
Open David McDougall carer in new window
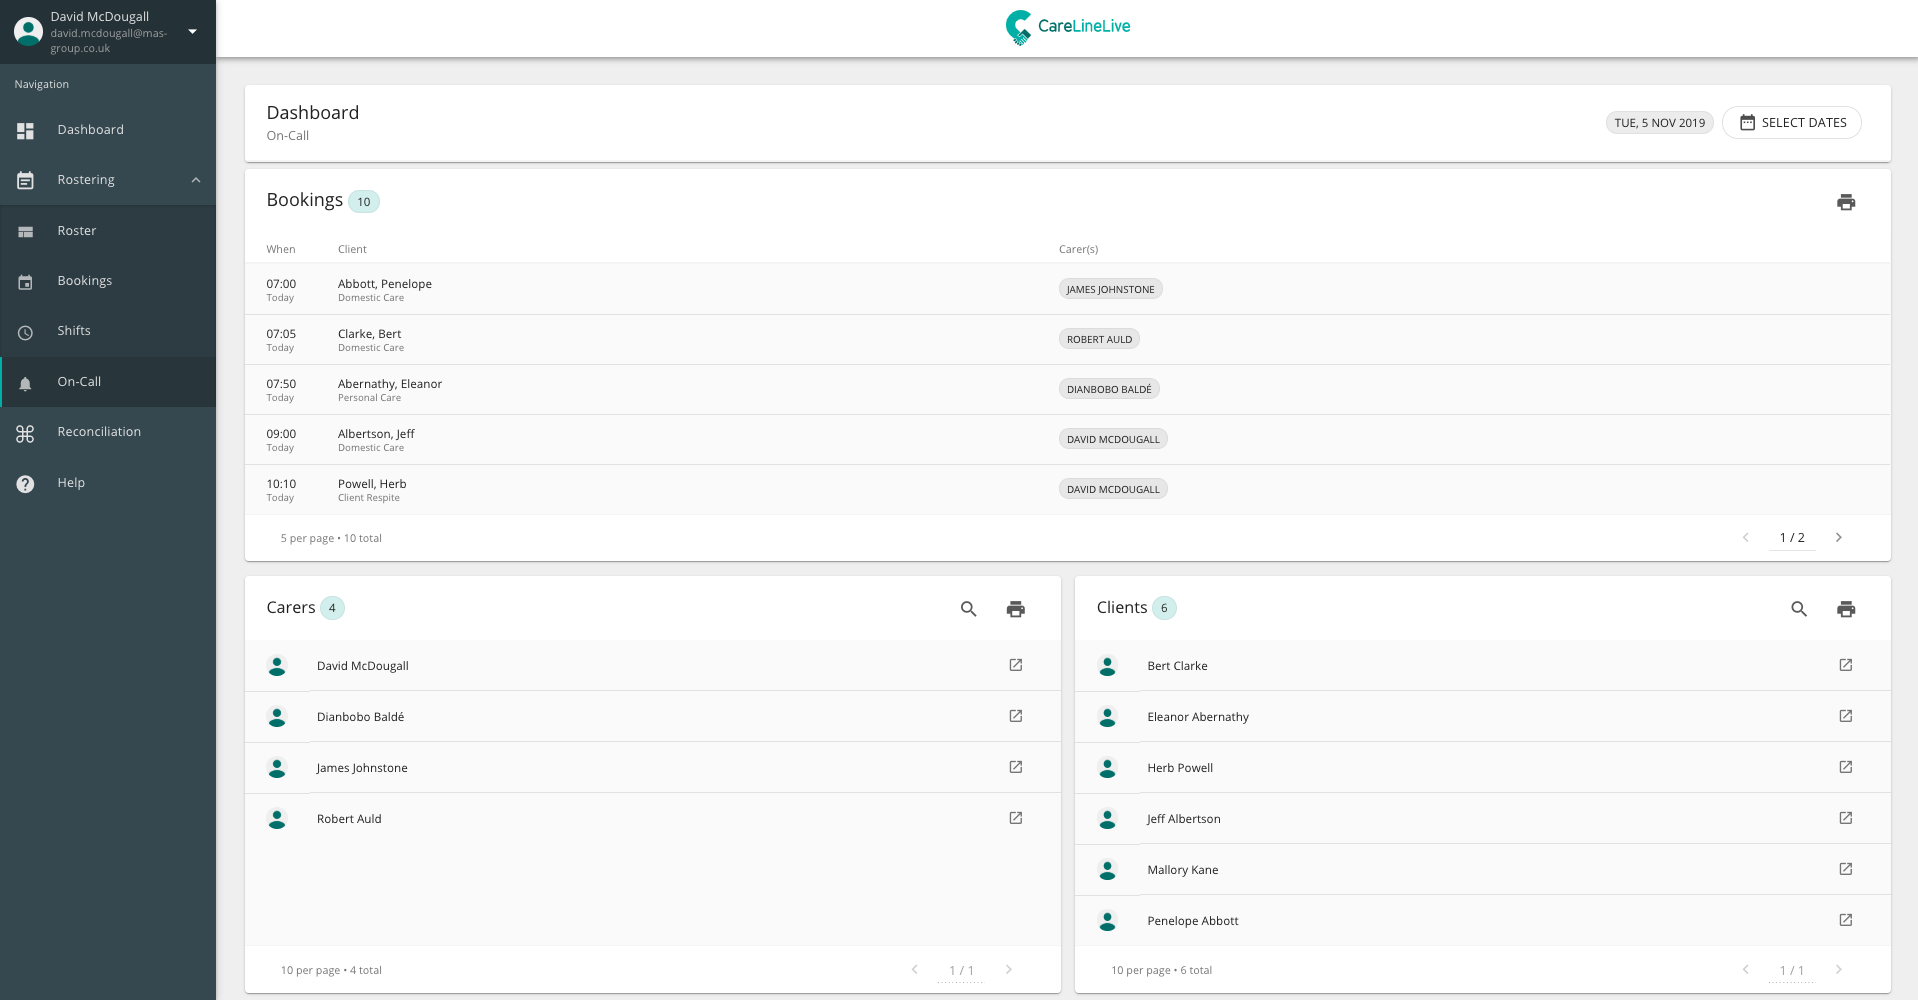click(1016, 665)
